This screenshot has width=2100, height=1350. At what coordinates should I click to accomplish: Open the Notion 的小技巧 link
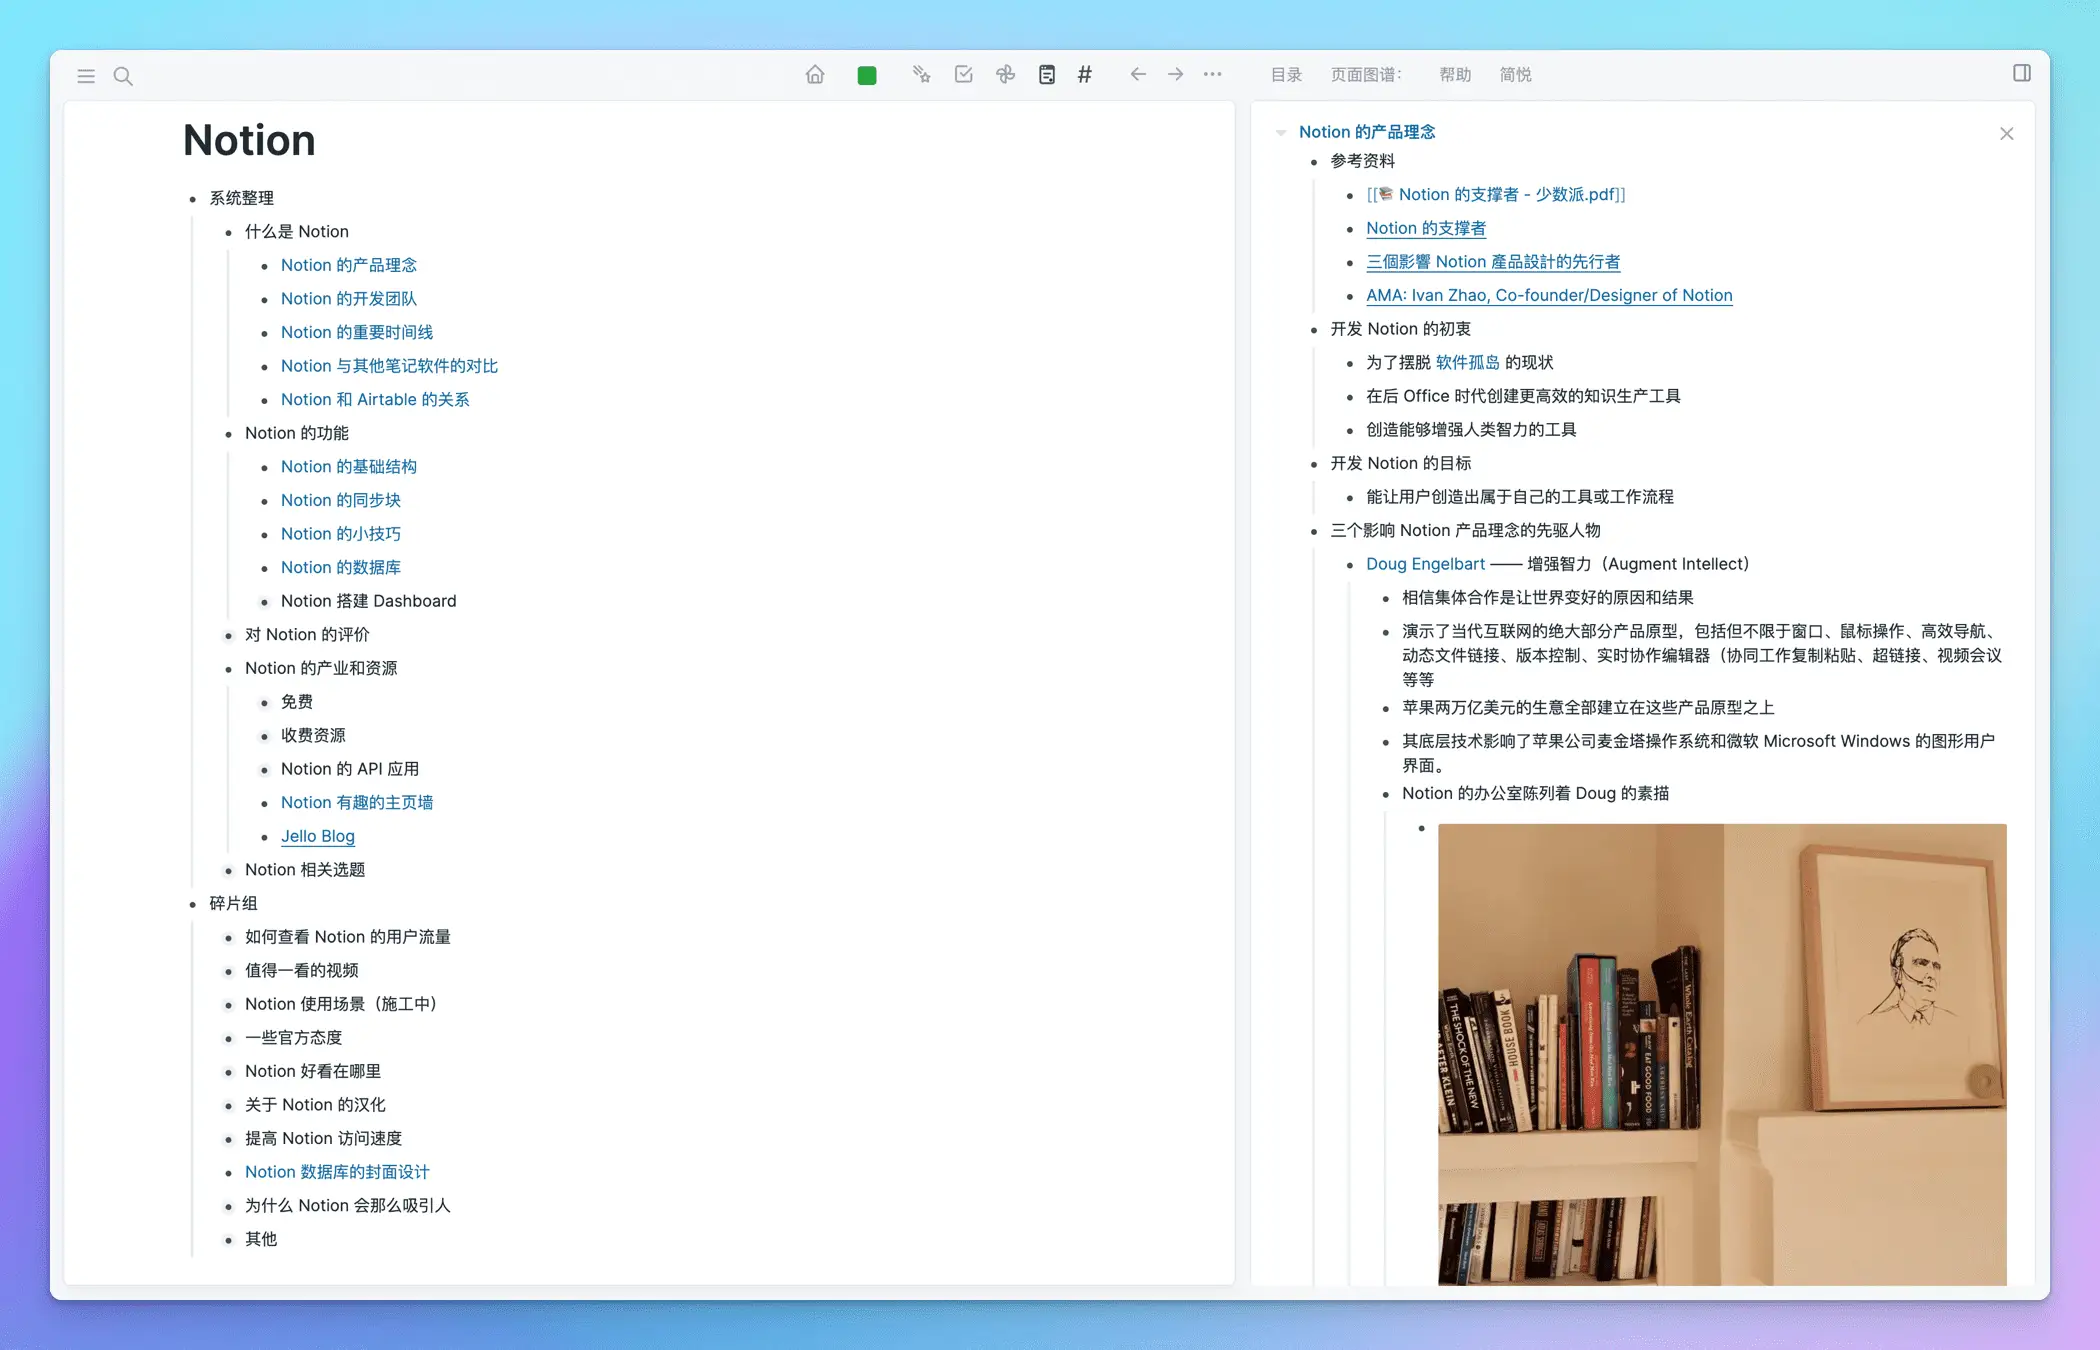[x=341, y=534]
